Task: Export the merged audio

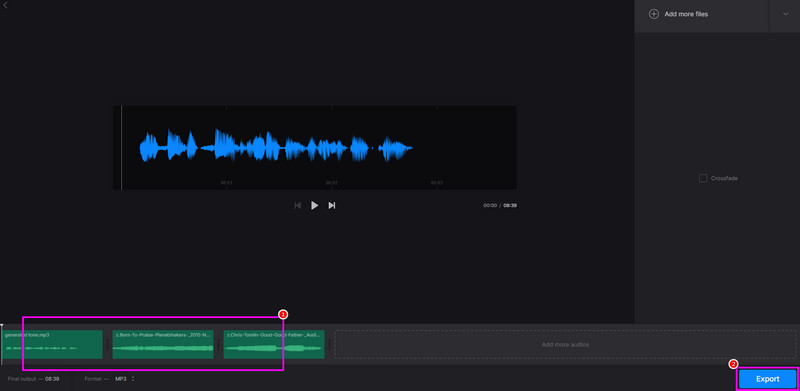Action: 767,379
